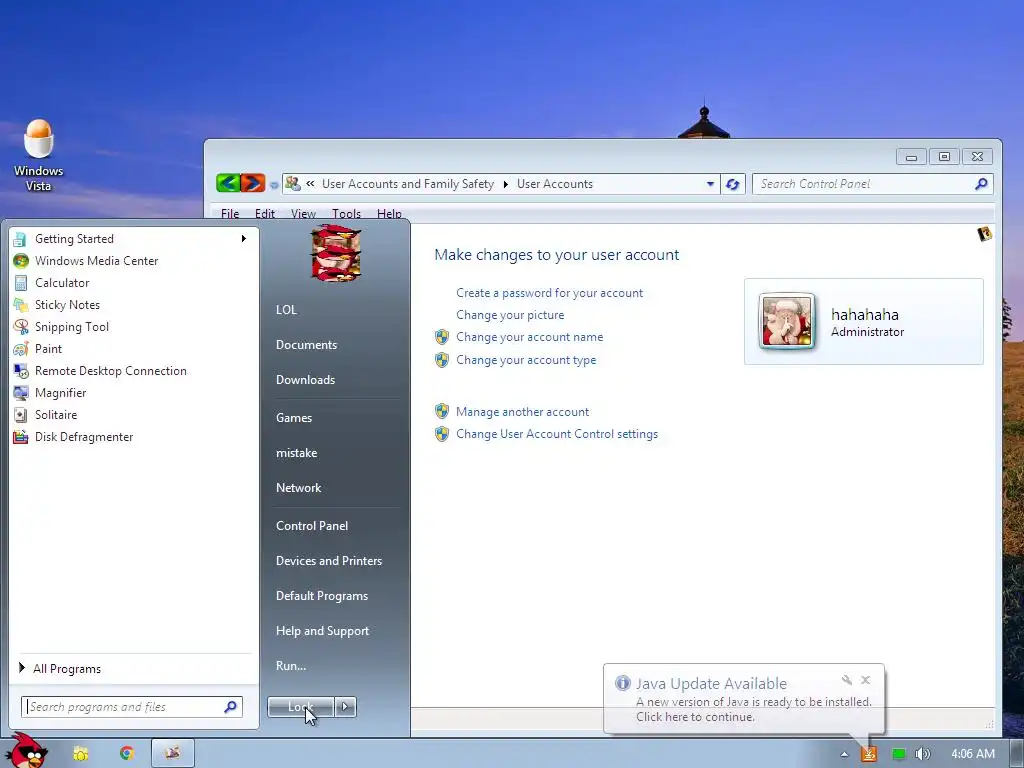
Task: Open the Run... dialog
Action: coord(291,666)
